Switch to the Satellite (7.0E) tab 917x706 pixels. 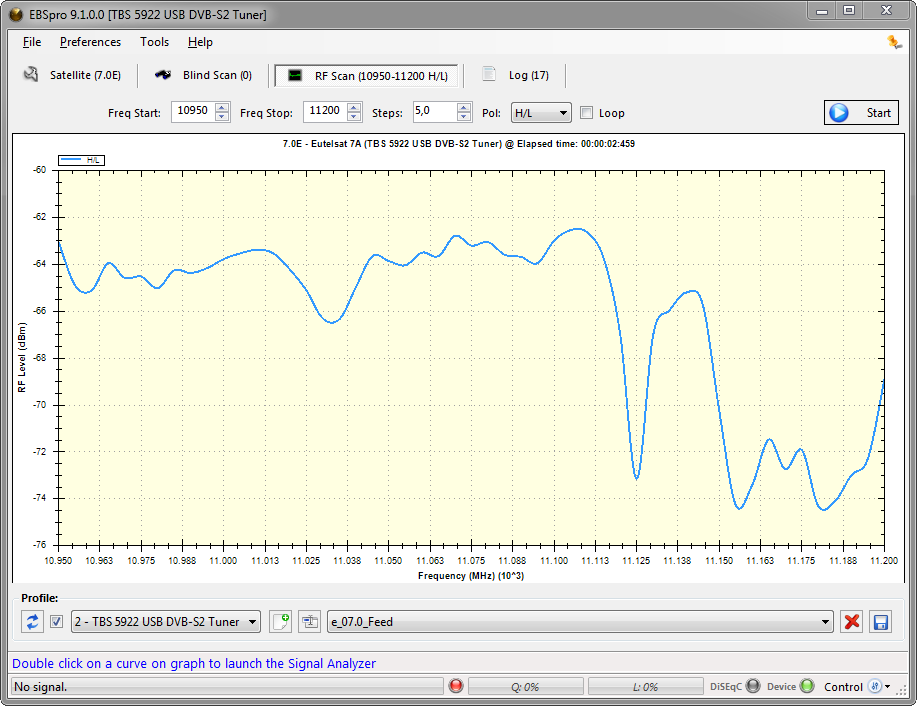click(x=73, y=75)
